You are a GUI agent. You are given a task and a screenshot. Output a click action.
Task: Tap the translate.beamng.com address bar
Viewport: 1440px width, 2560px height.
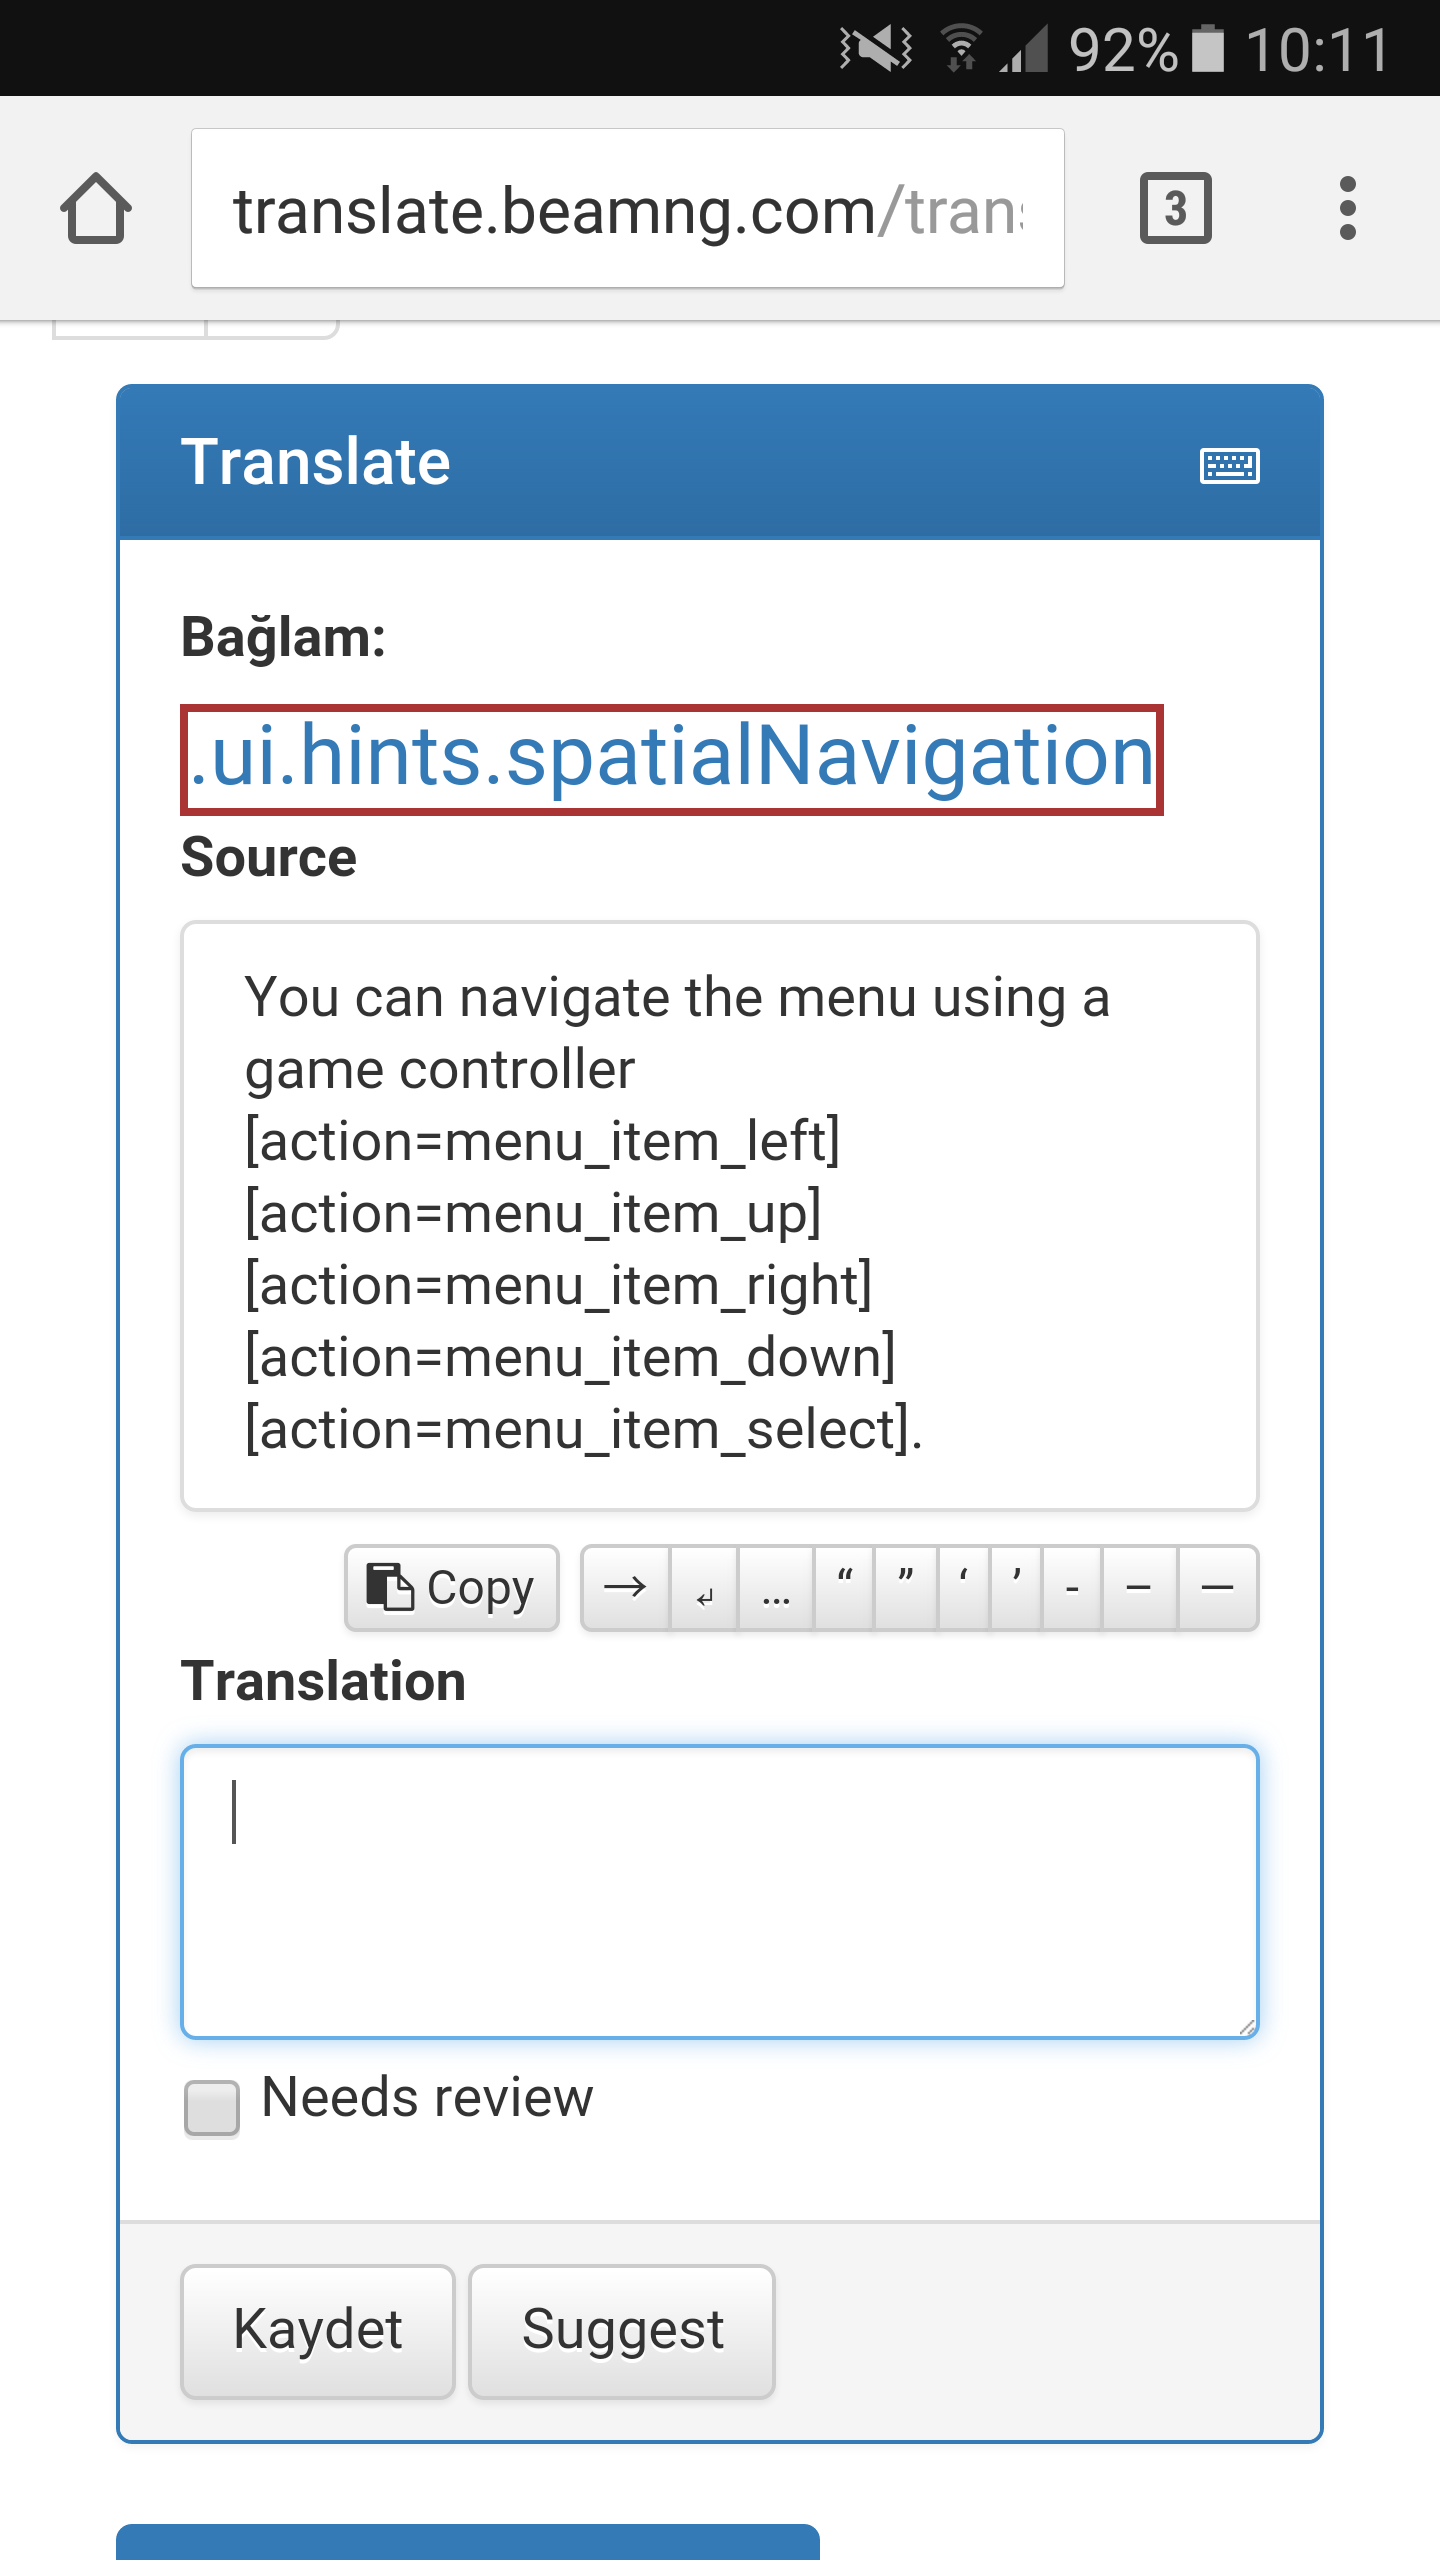(x=628, y=208)
